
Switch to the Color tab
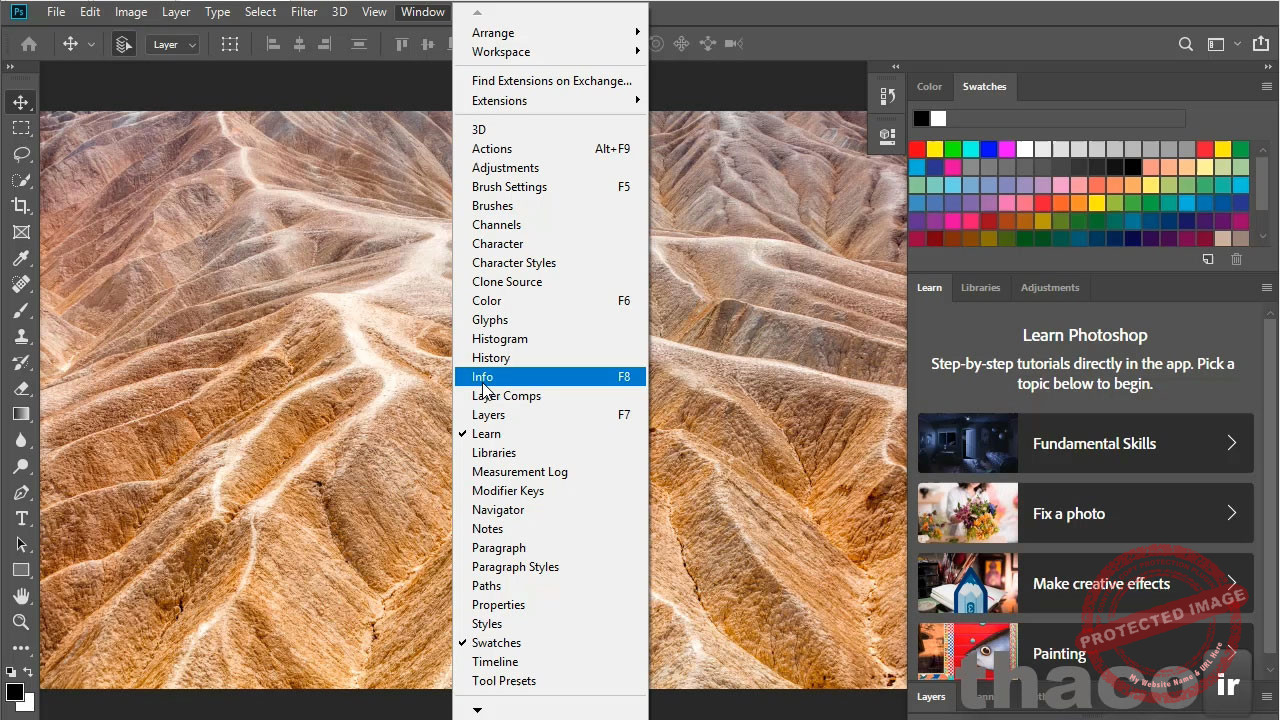[929, 87]
